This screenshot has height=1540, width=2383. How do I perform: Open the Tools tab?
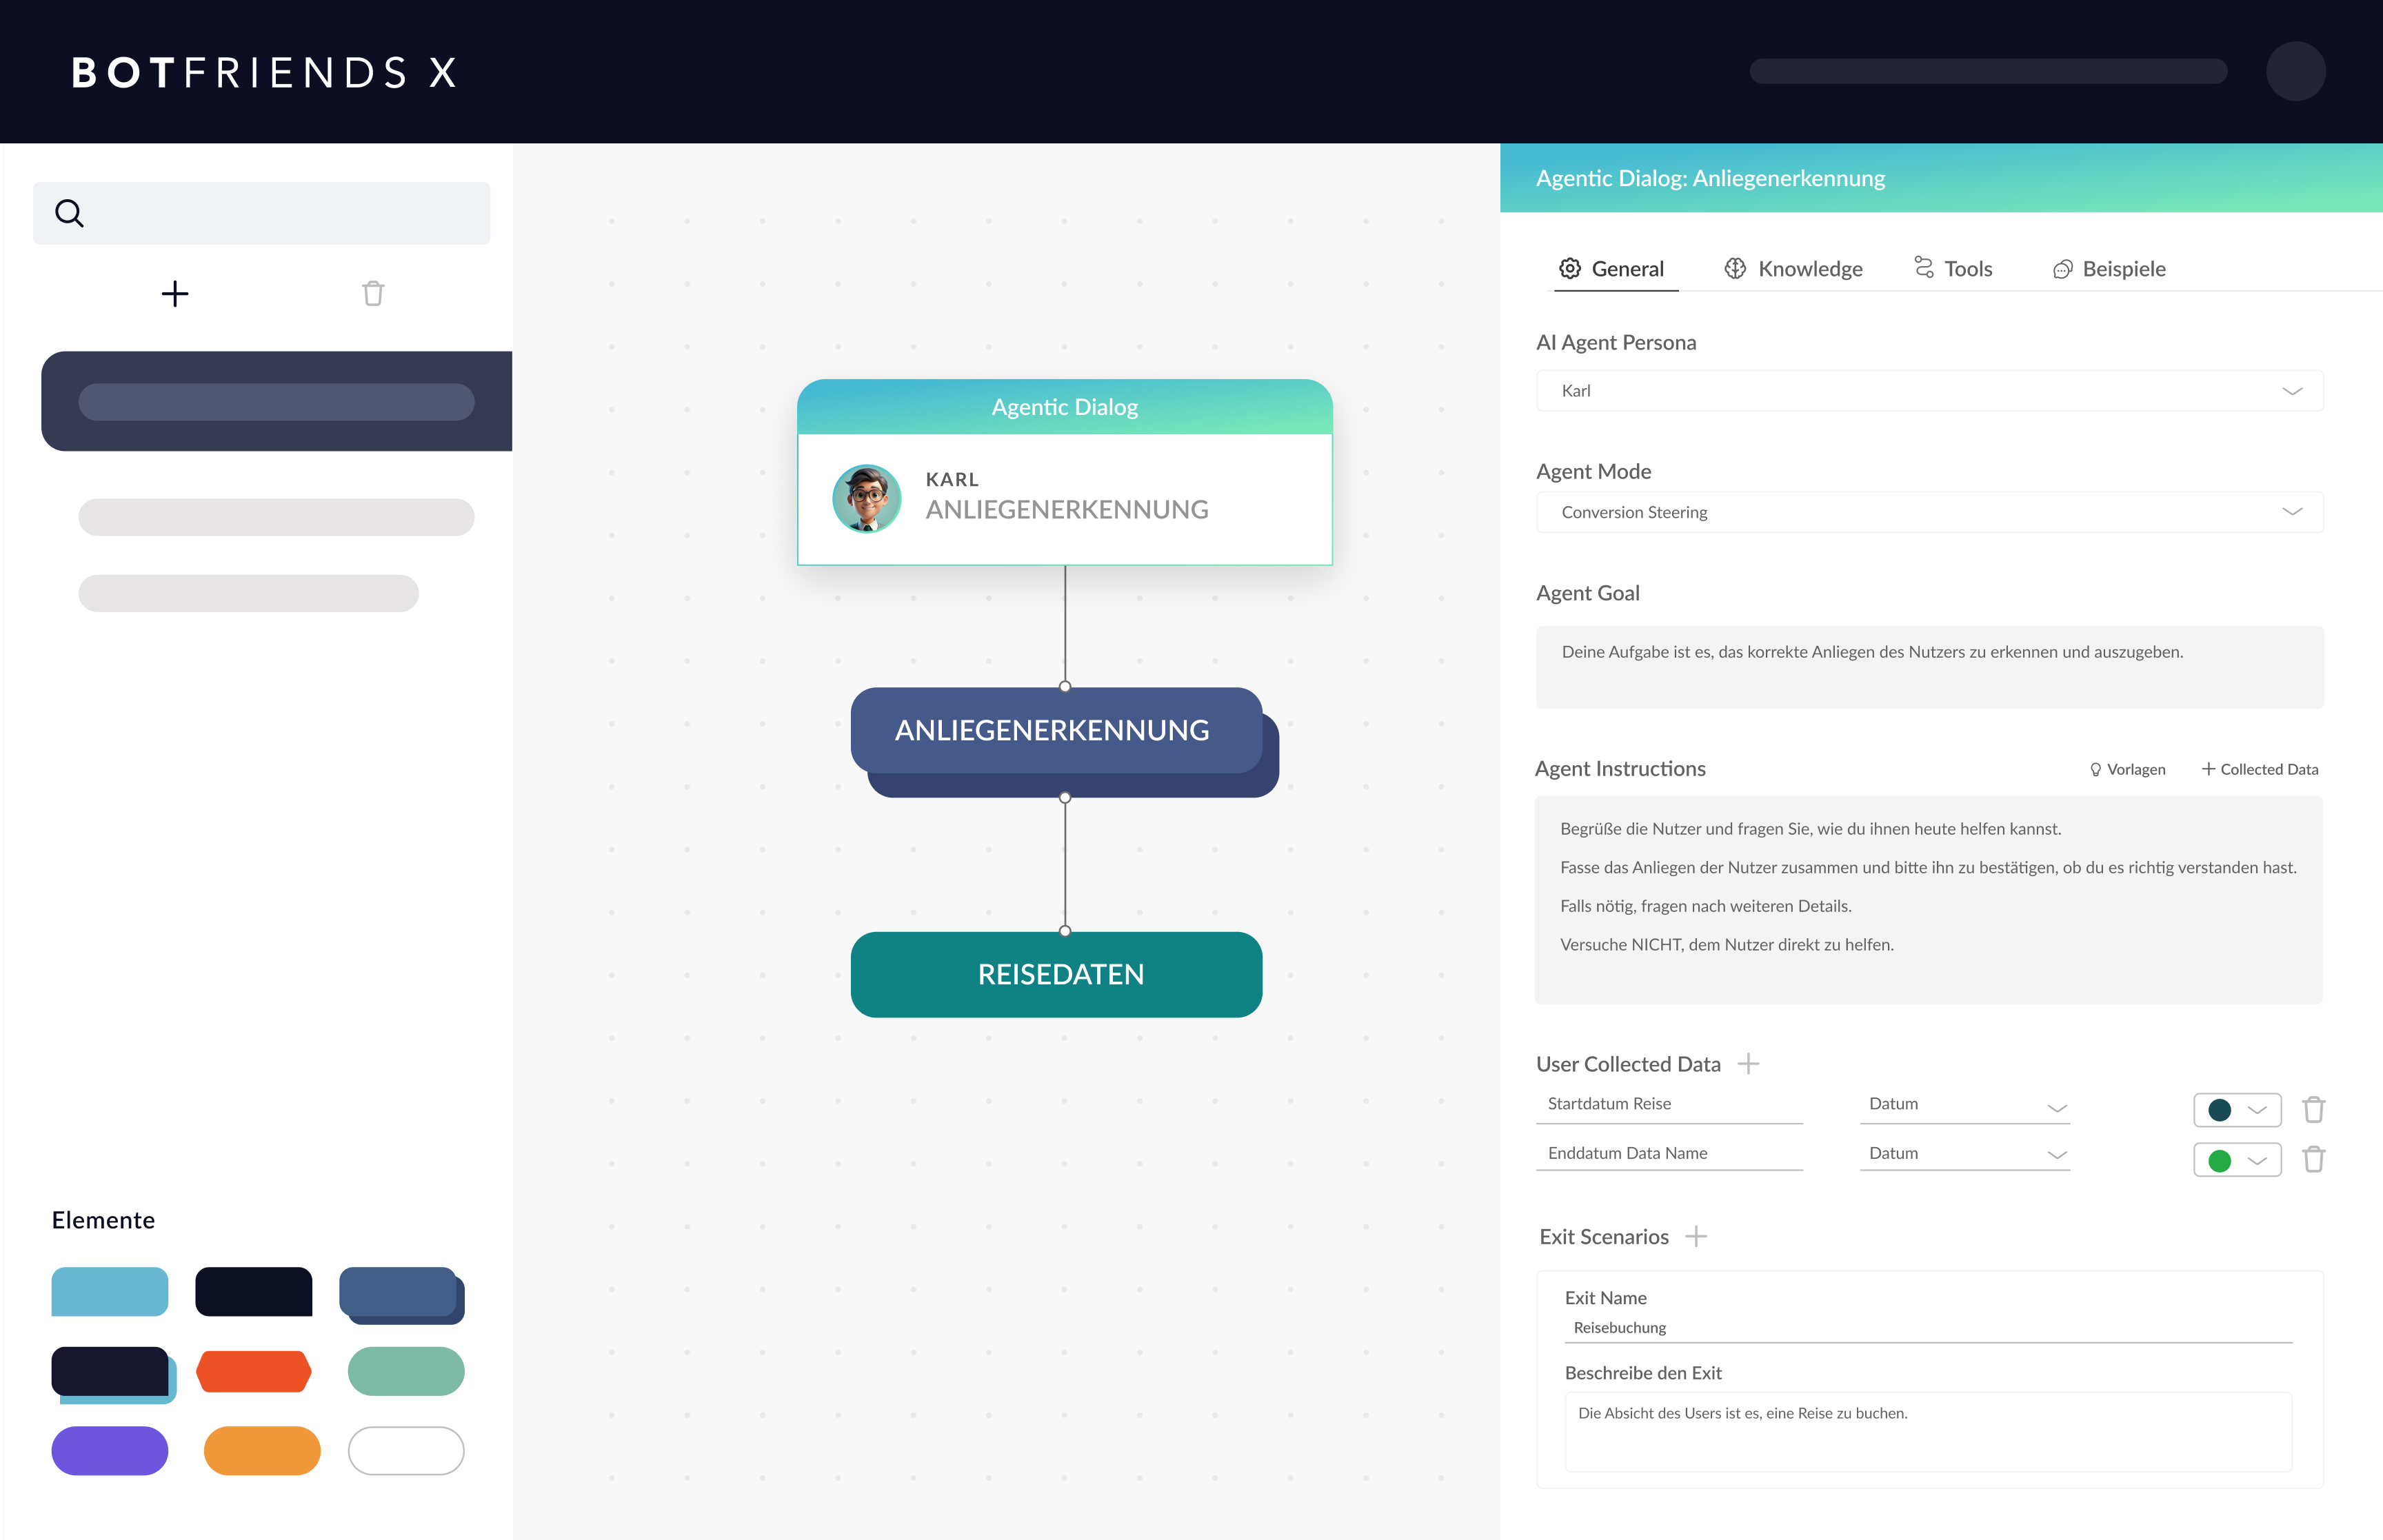click(x=1953, y=269)
